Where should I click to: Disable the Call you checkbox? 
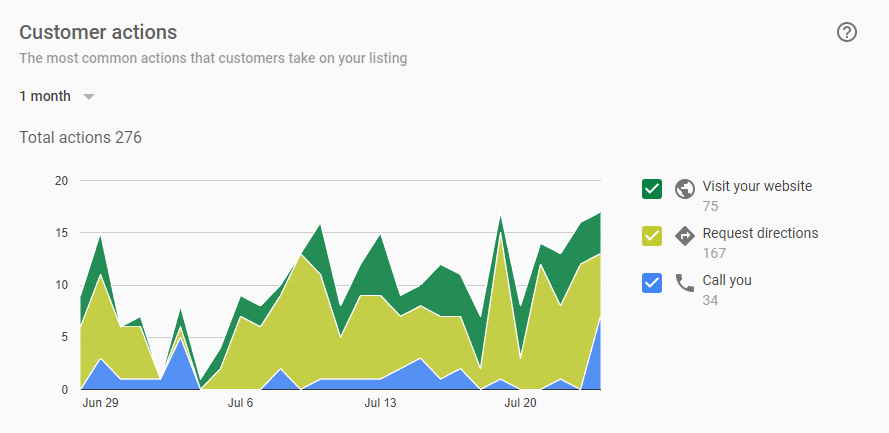(652, 283)
